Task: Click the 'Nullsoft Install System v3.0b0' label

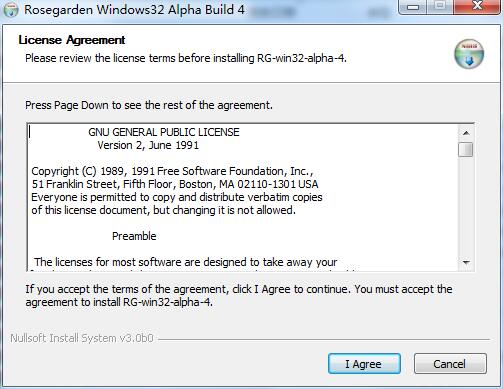Action: point(82,338)
